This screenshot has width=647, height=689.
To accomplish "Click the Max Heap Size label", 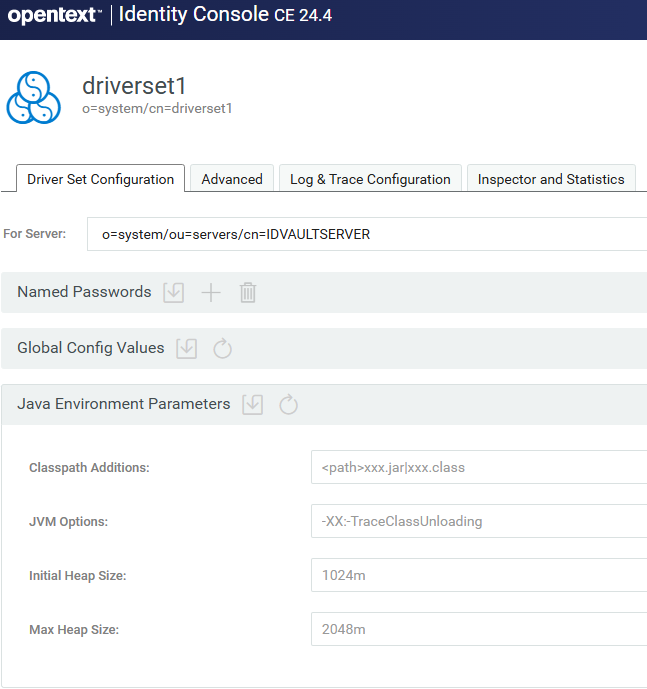I will click(x=74, y=630).
